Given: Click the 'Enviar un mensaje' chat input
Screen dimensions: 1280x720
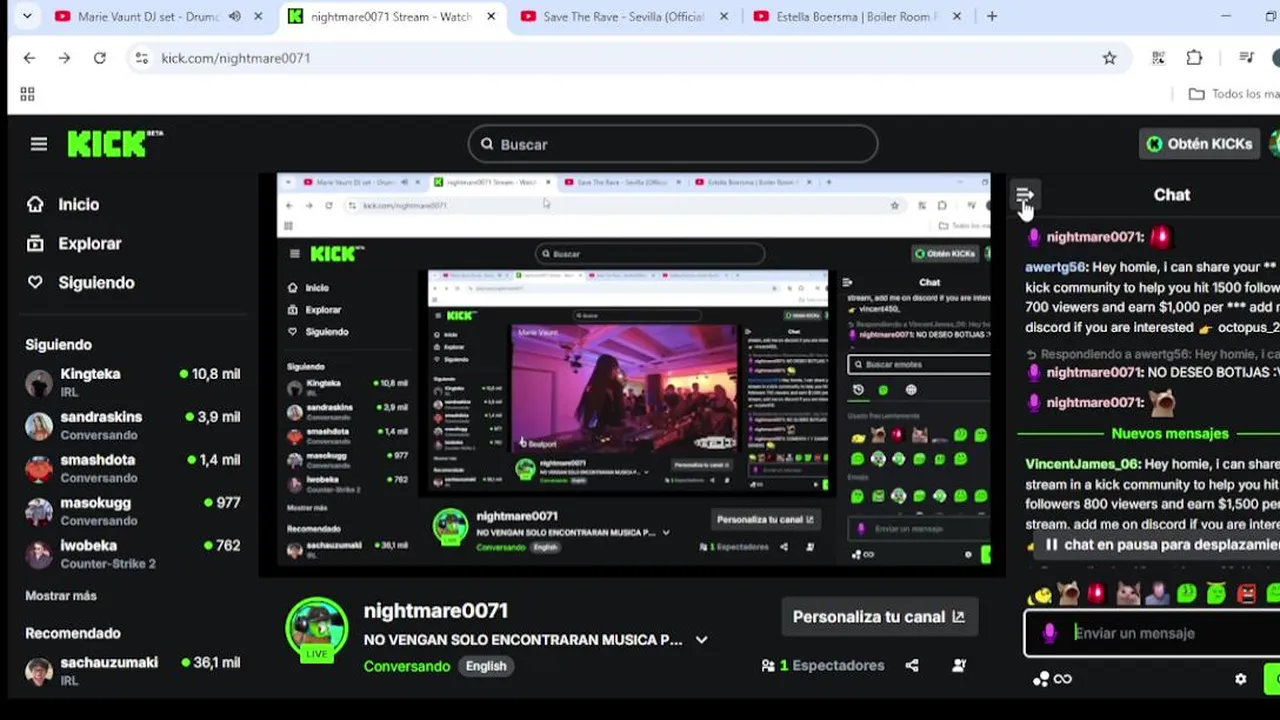Looking at the screenshot, I should click(1150, 633).
